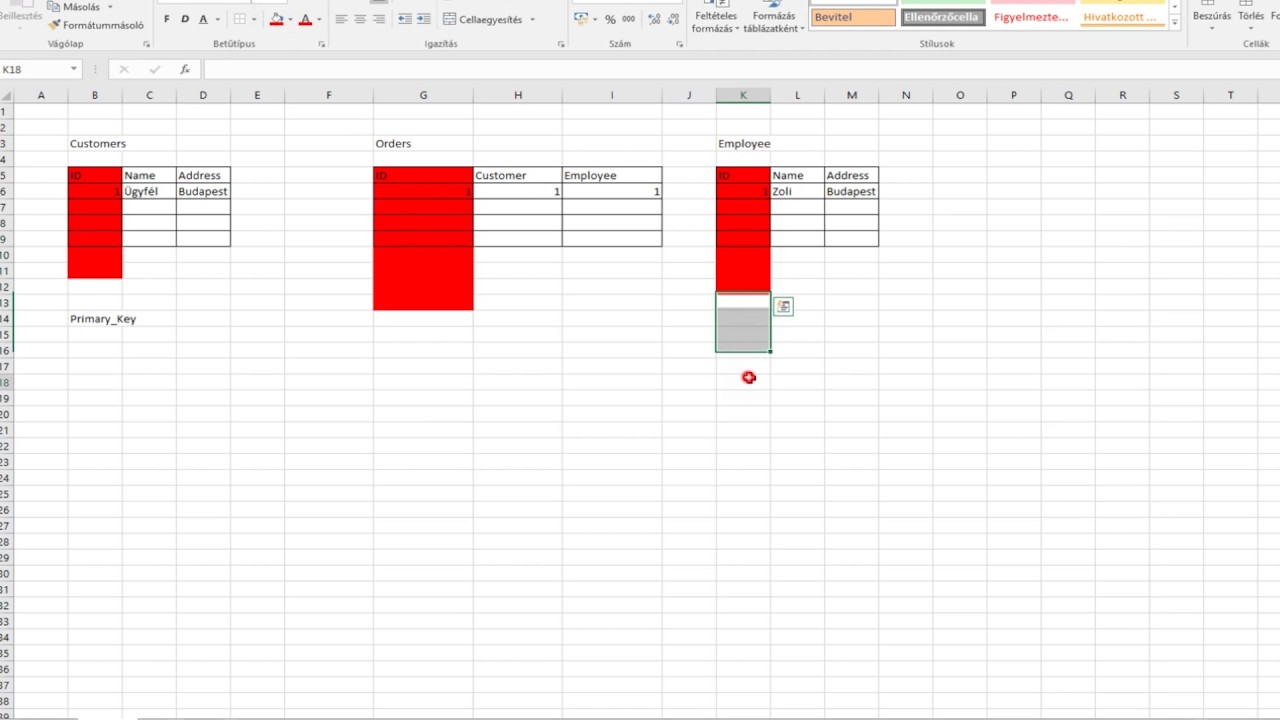Viewport: 1280px width, 720px height.
Task: Open the fill color dropdown arrow
Action: pos(290,19)
